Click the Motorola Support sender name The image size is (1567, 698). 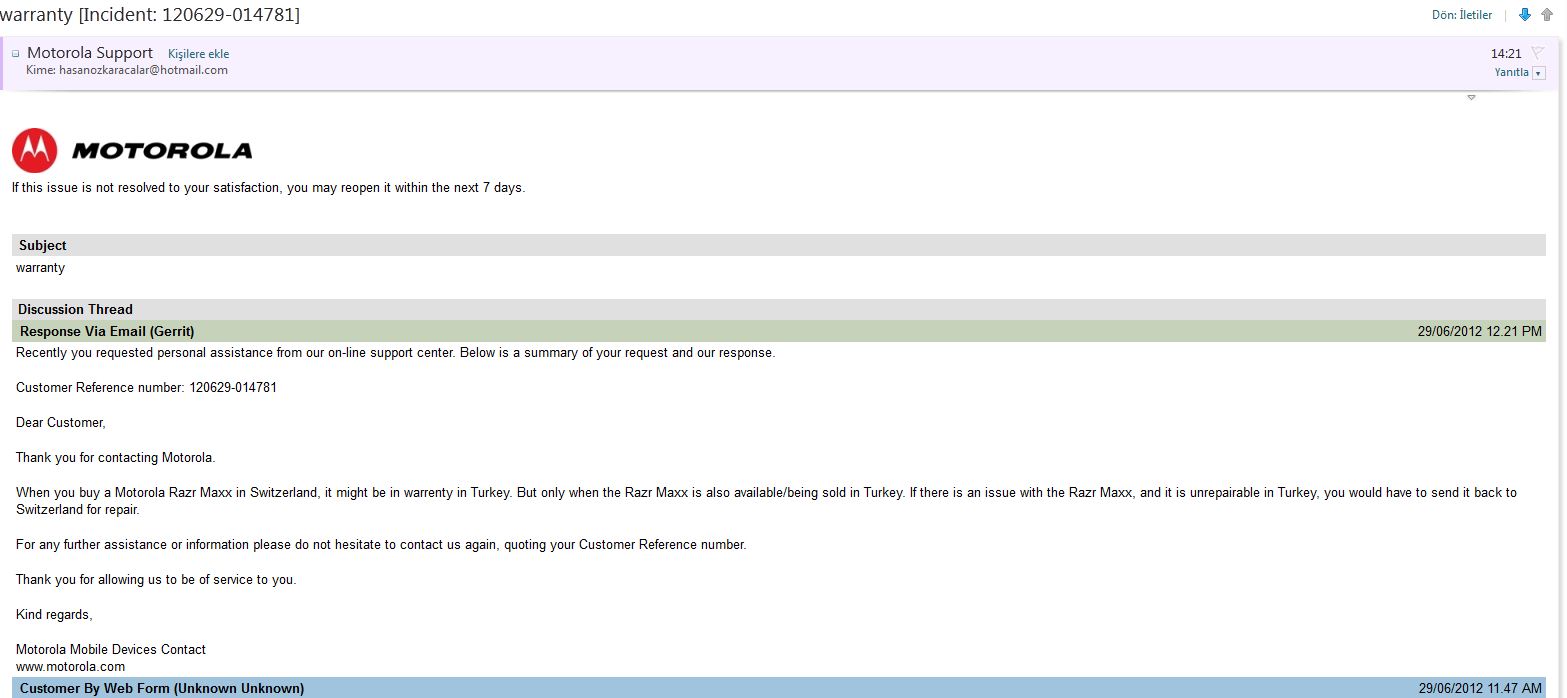point(90,53)
